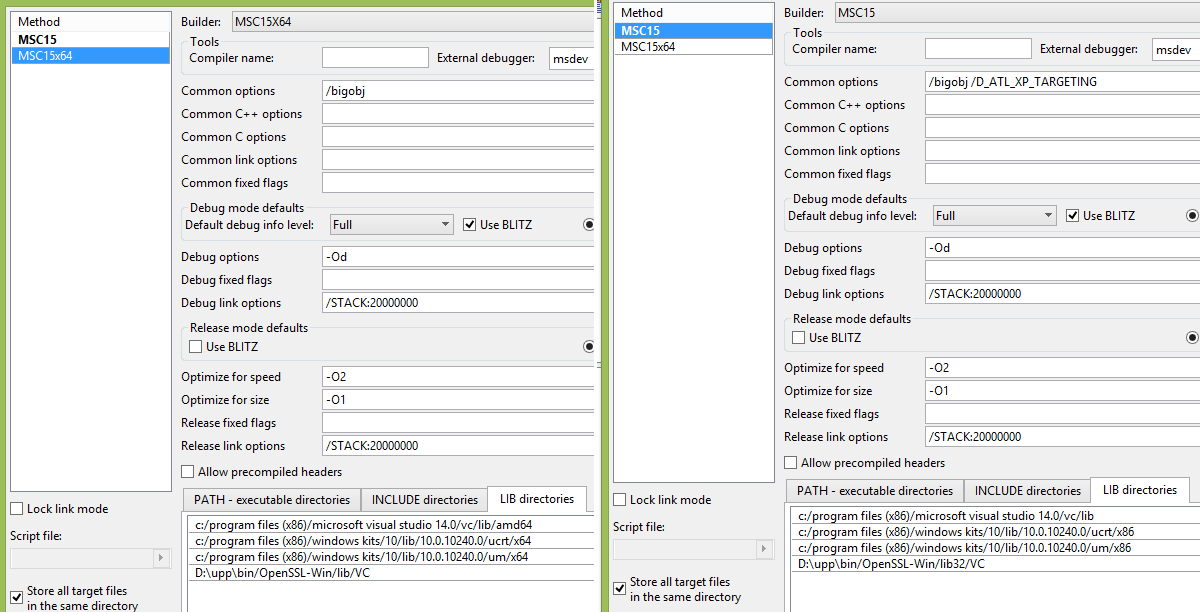Enable Allow precompiled headers for MSC15X64
1200x612 pixels.
tap(188, 472)
